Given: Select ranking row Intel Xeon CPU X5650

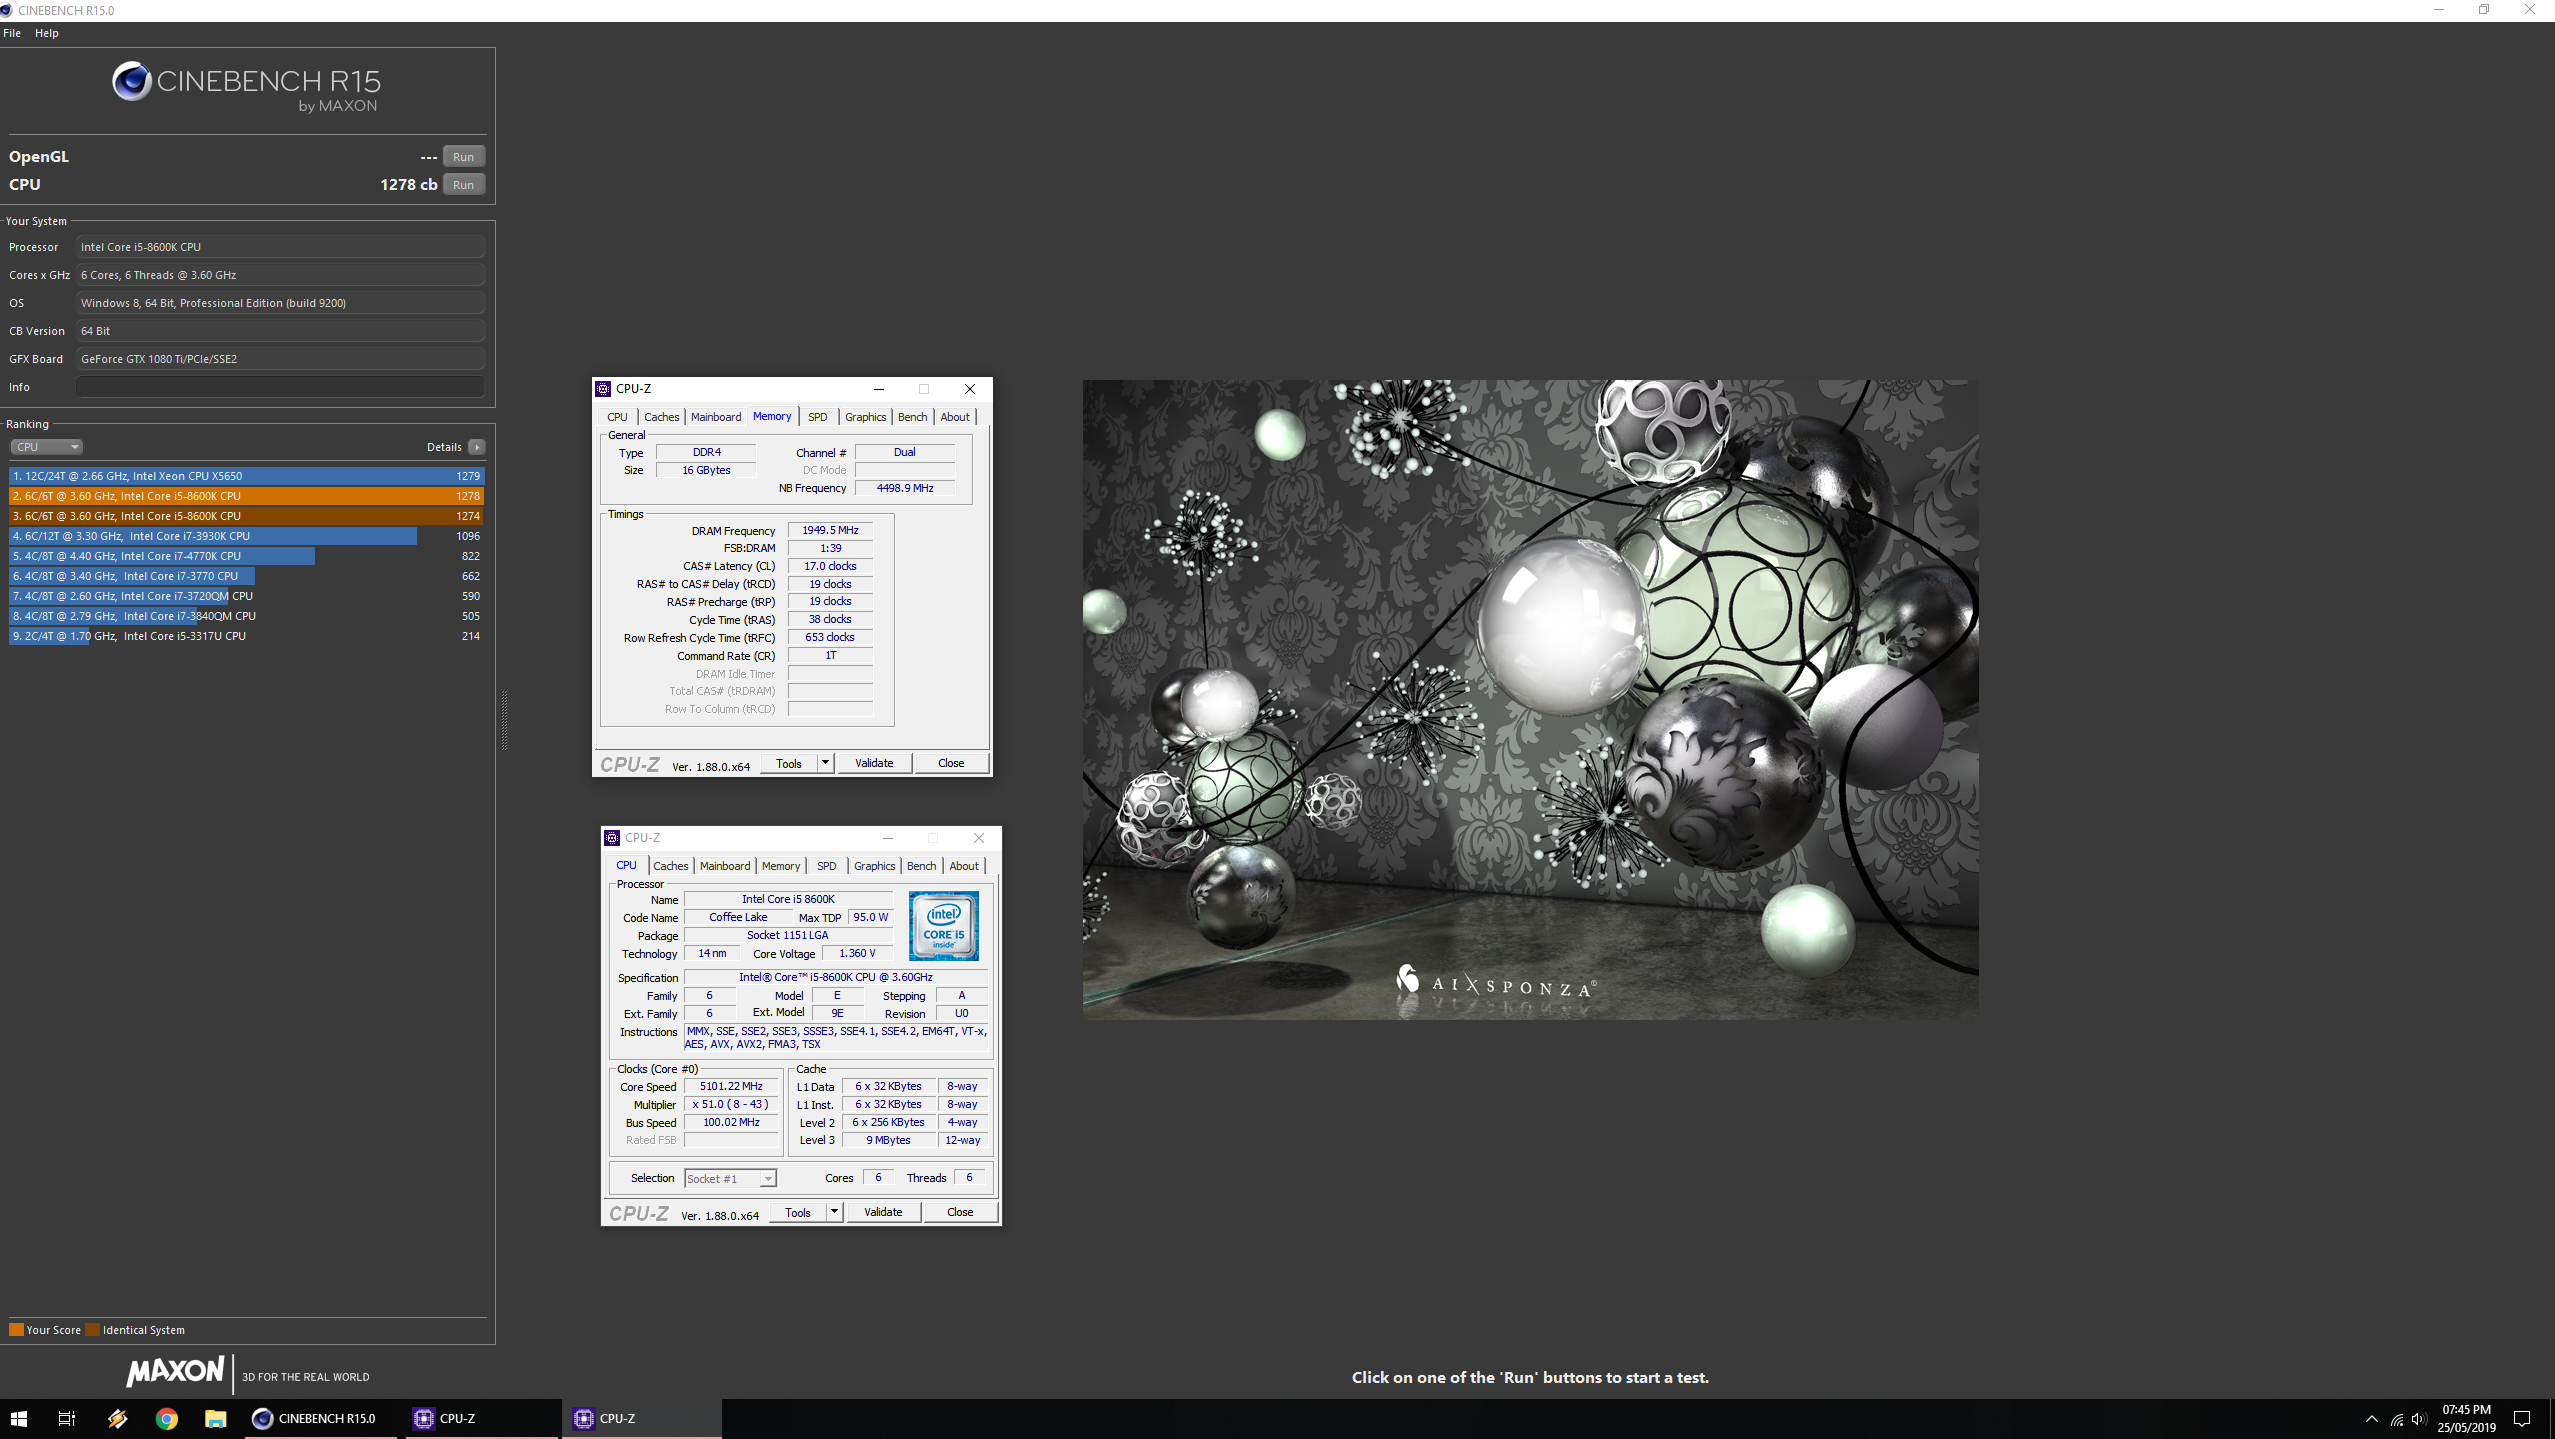Looking at the screenshot, I should [x=246, y=476].
